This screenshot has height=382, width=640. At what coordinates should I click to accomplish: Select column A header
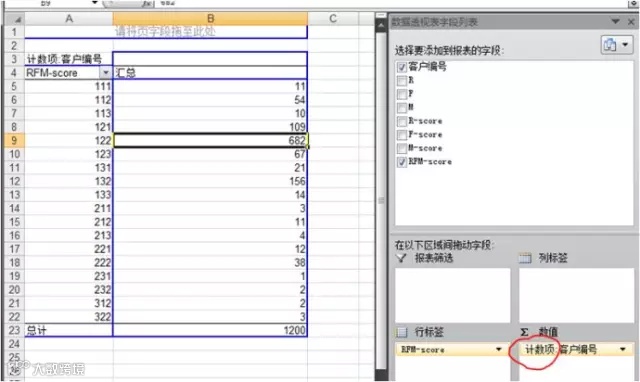pyautogui.click(x=69, y=19)
